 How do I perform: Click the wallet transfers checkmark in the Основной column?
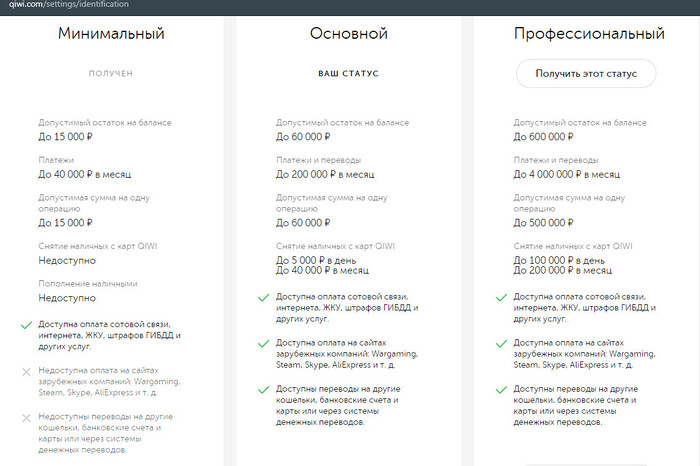coord(262,388)
